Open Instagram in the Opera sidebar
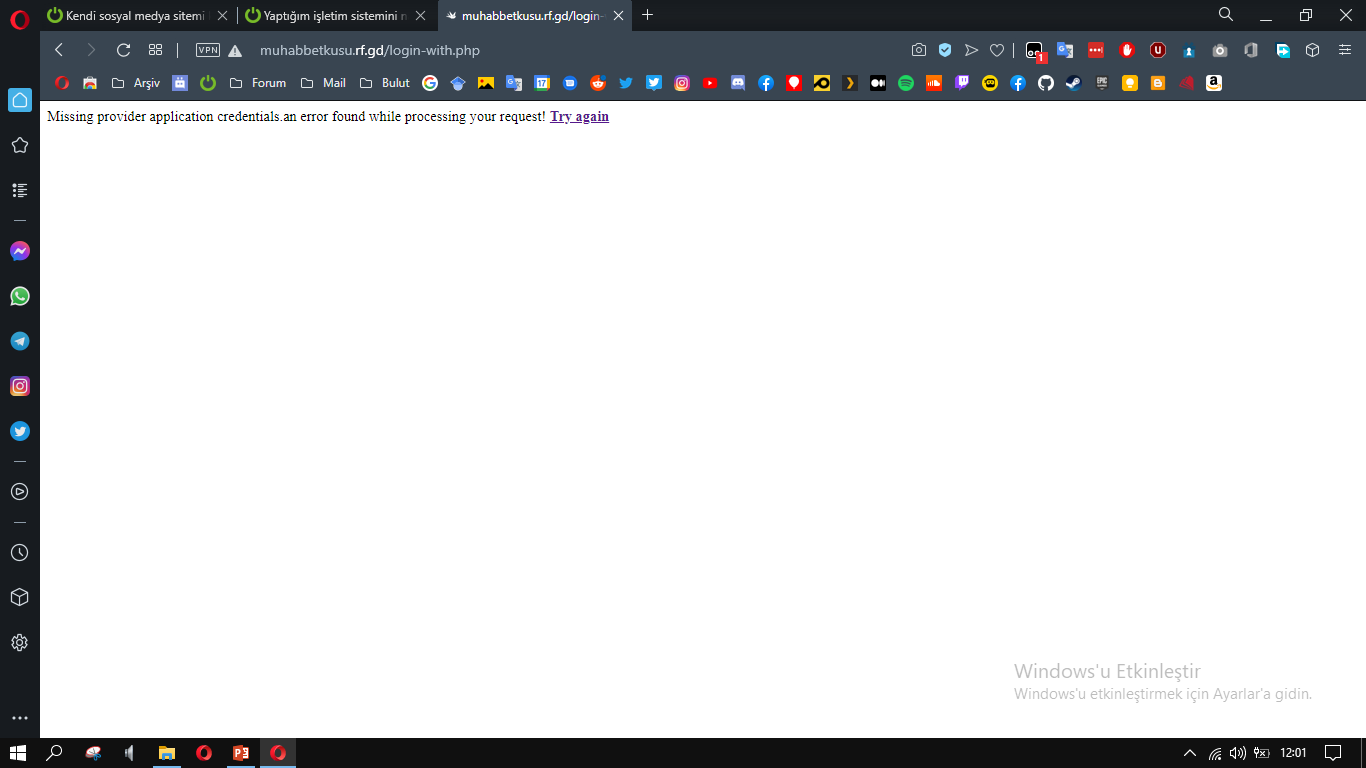This screenshot has width=1366, height=768. pos(20,386)
